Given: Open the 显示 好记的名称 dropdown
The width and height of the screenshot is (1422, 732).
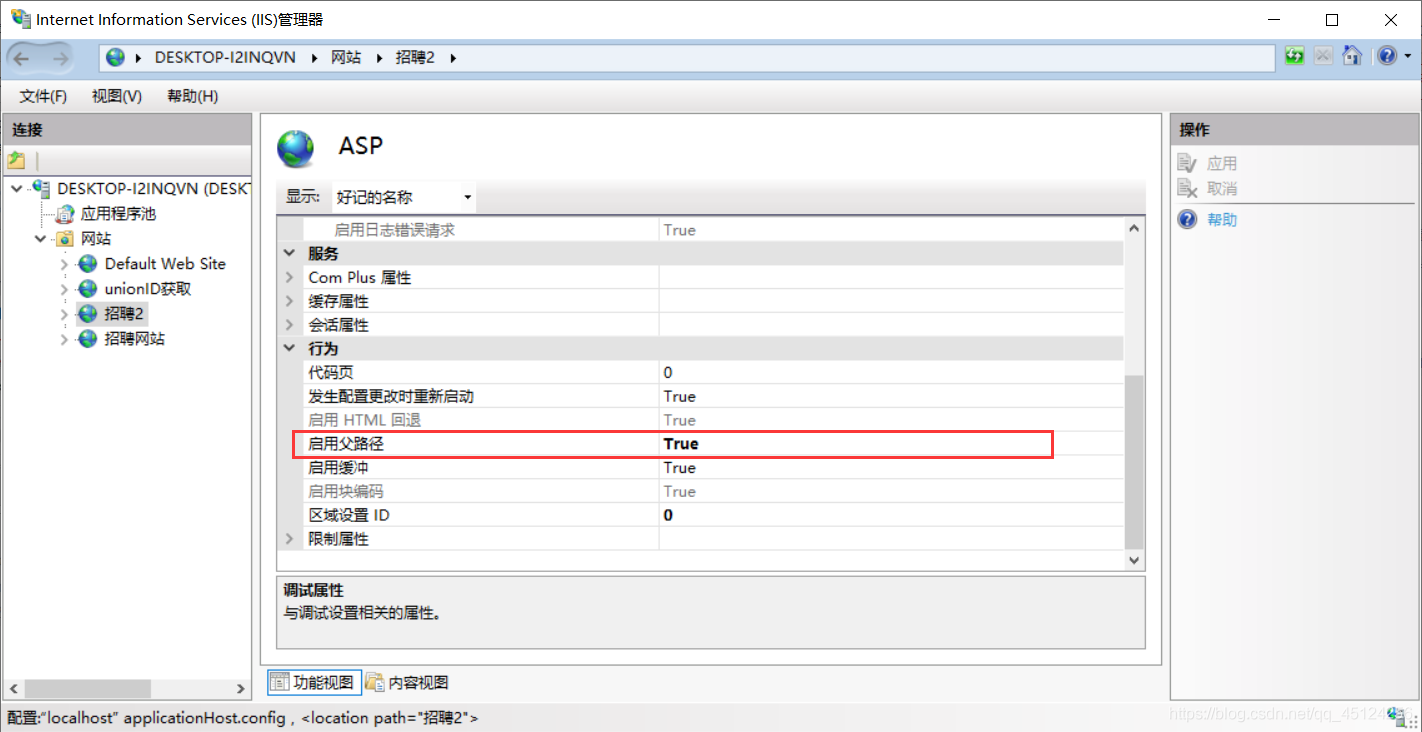Looking at the screenshot, I should tap(403, 197).
